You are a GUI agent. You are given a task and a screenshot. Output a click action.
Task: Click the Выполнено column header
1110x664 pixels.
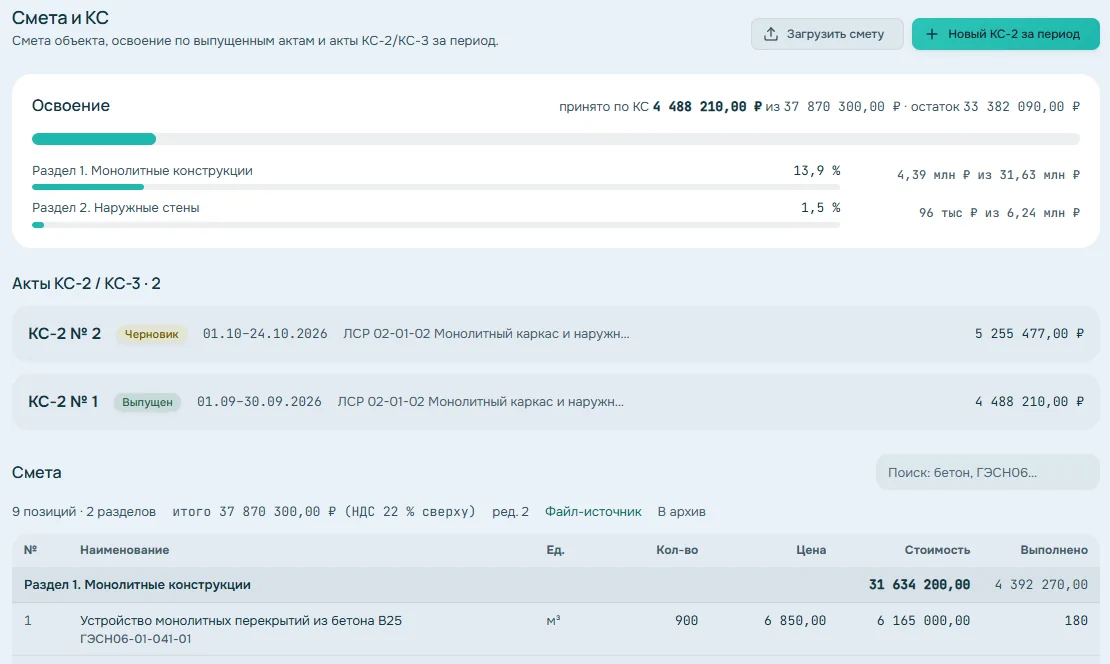click(1054, 550)
